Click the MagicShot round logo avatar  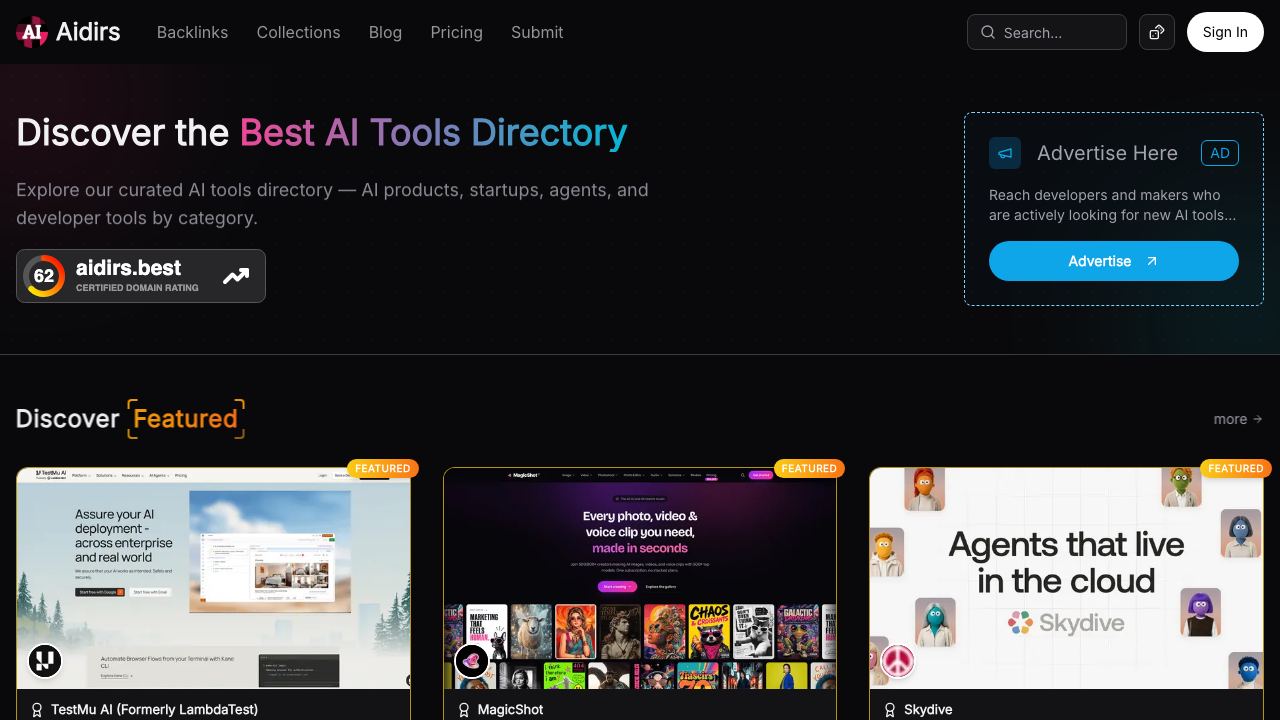point(472,660)
